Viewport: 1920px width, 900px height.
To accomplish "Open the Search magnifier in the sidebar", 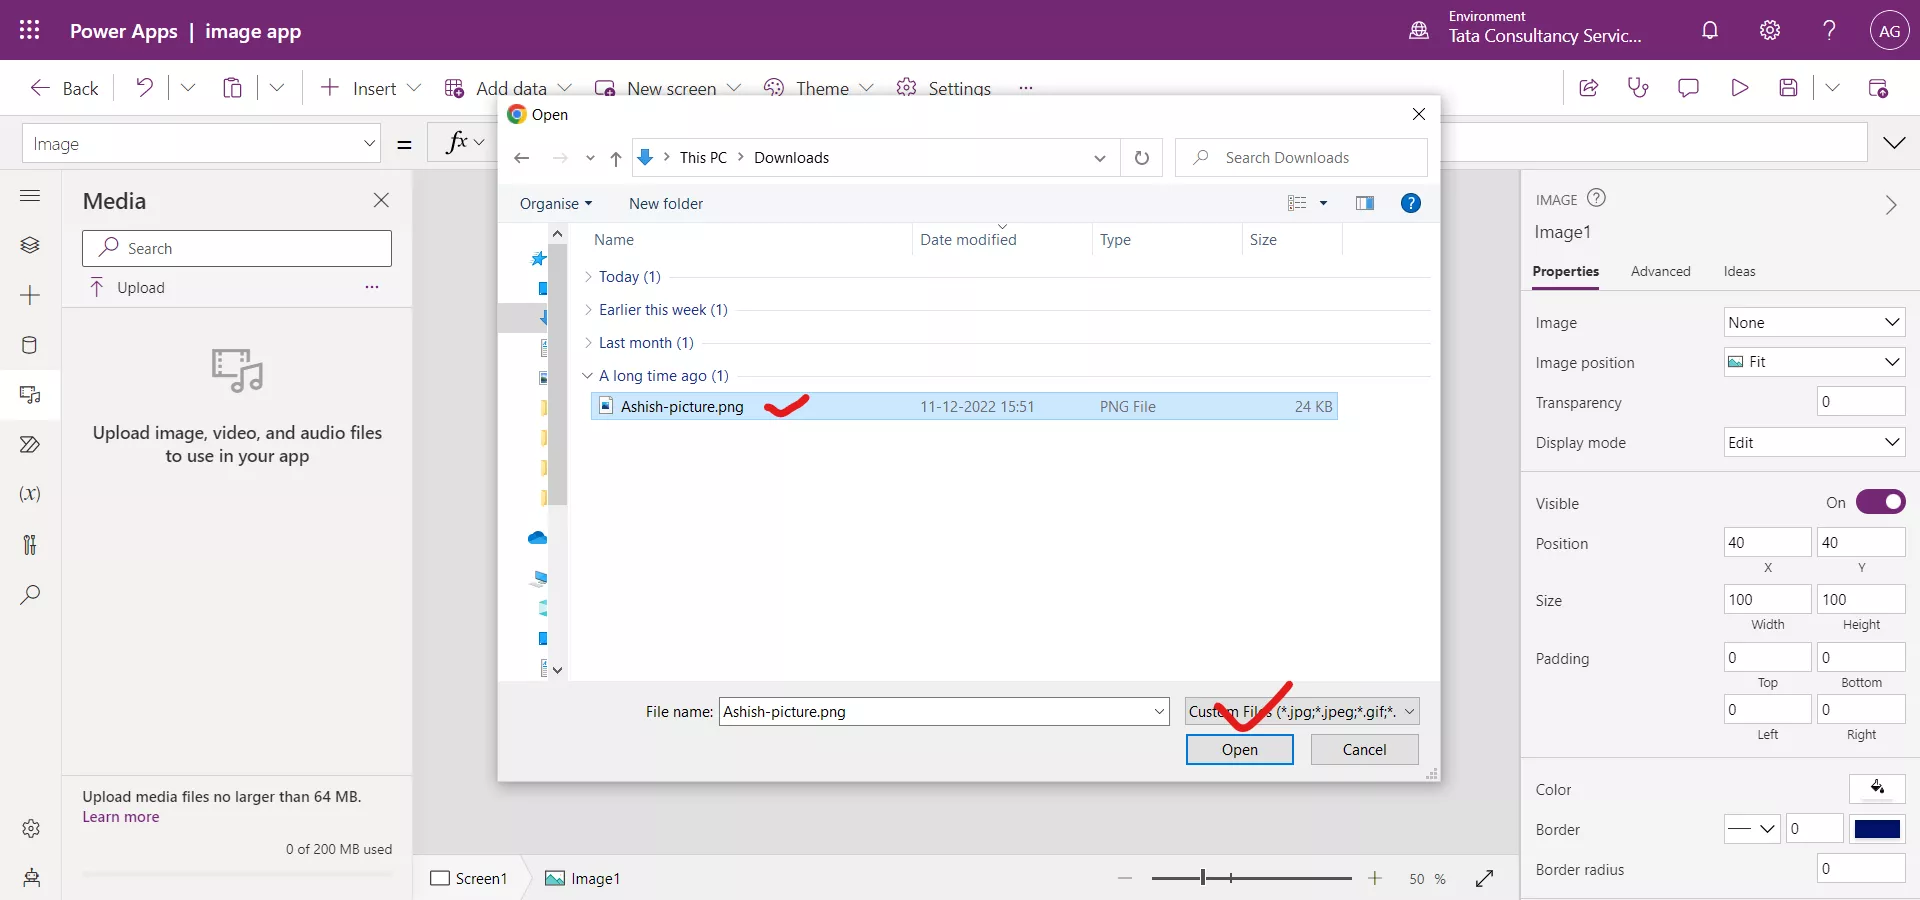I will 30,594.
